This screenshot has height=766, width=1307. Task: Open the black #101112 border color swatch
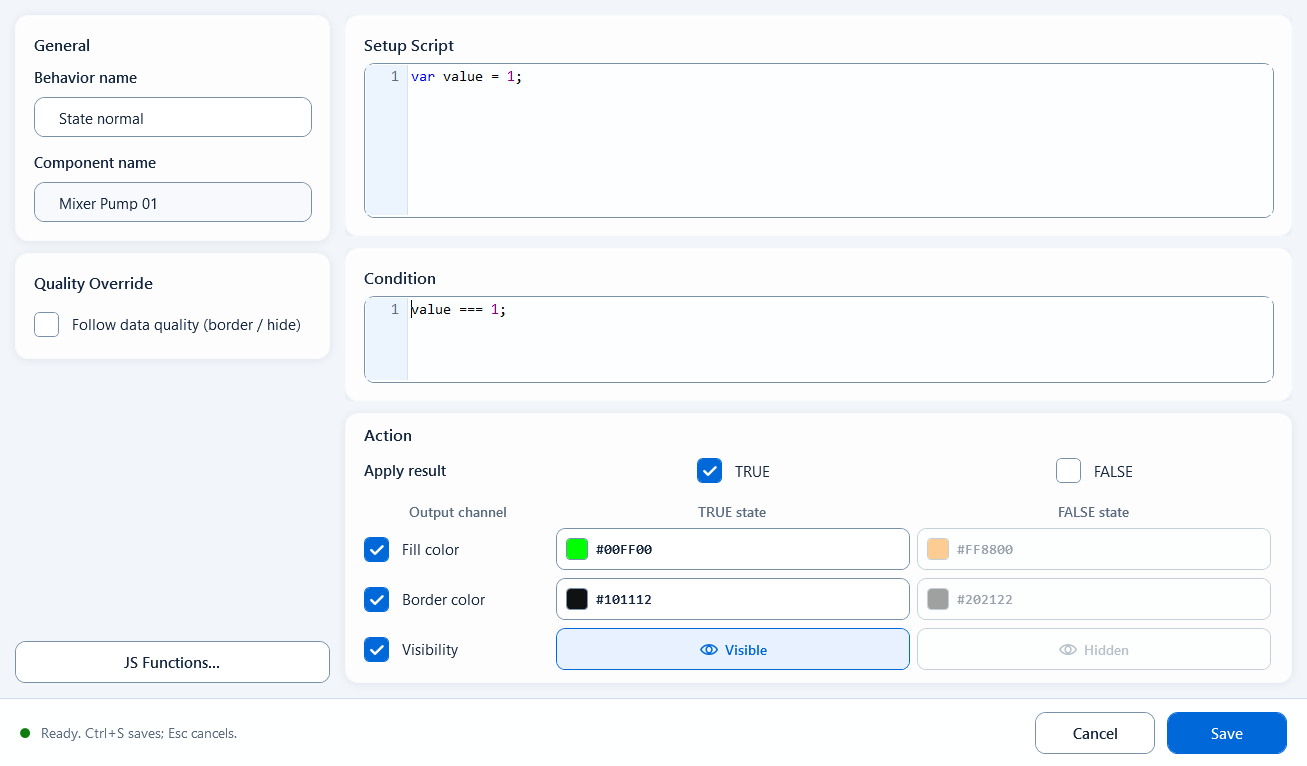tap(577, 599)
